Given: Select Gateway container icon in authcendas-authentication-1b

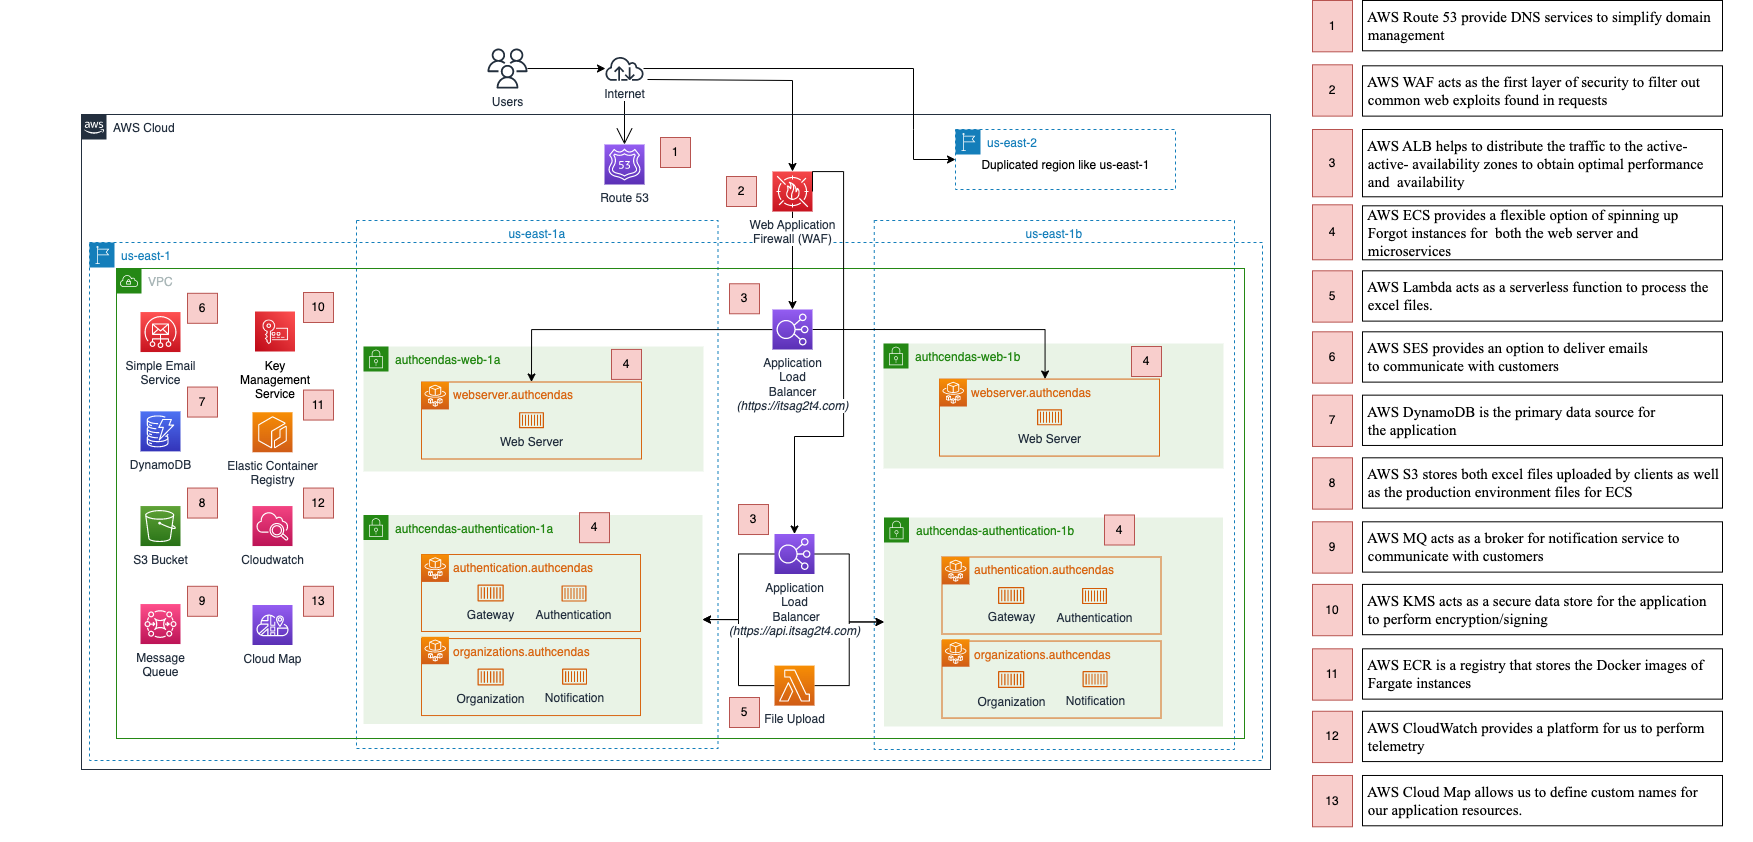Looking at the screenshot, I should 1011,596.
